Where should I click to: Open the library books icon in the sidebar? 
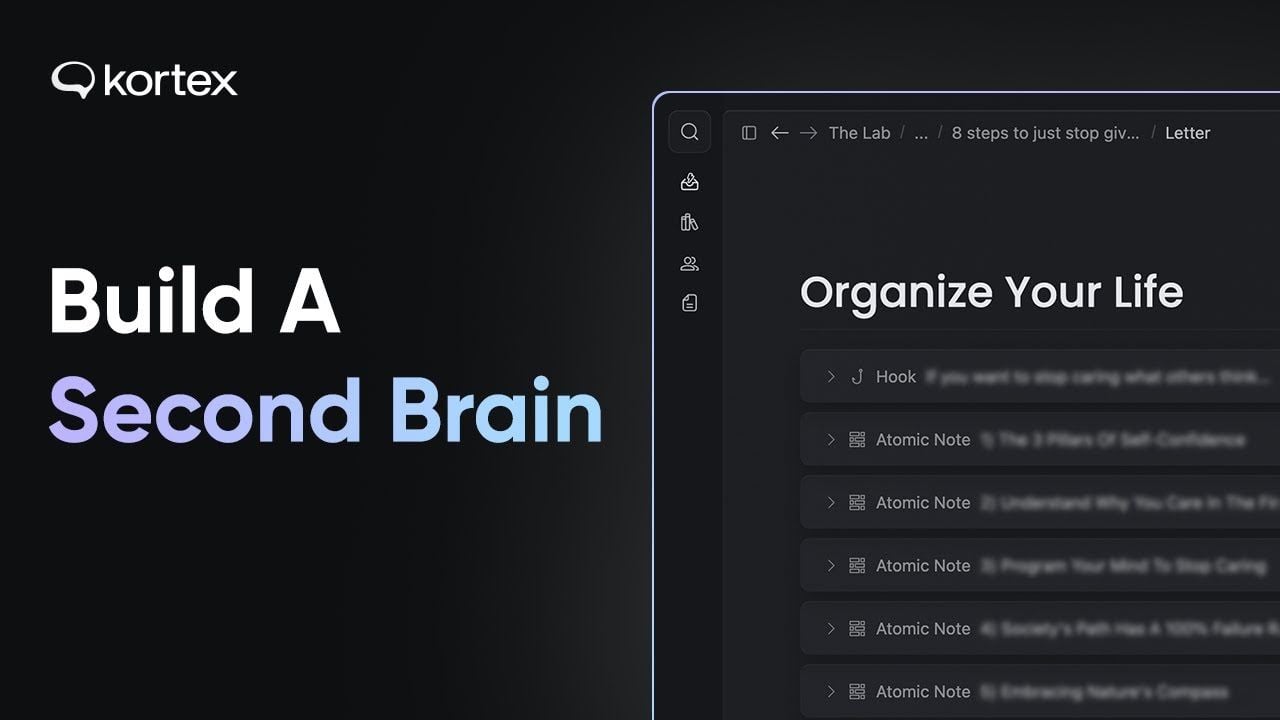pyautogui.click(x=689, y=222)
